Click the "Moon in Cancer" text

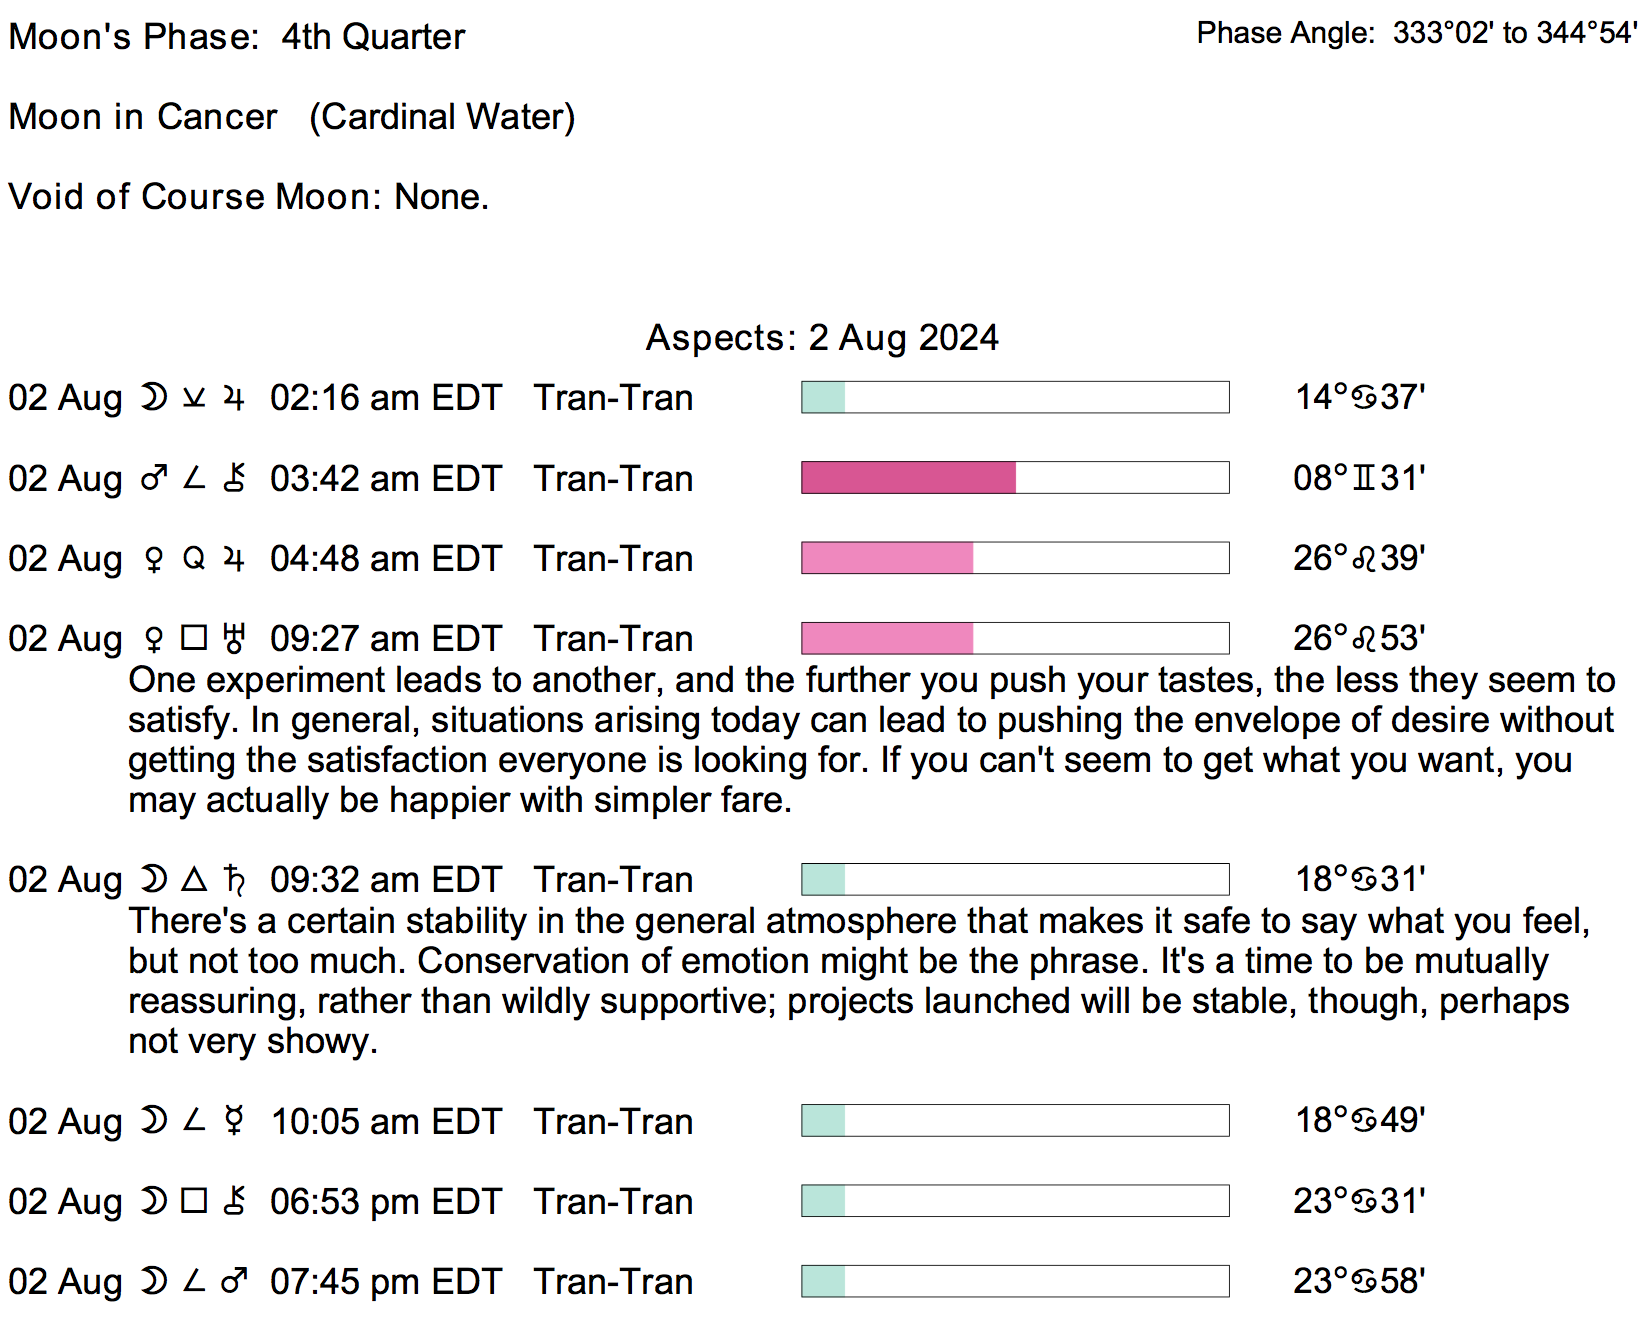143,117
